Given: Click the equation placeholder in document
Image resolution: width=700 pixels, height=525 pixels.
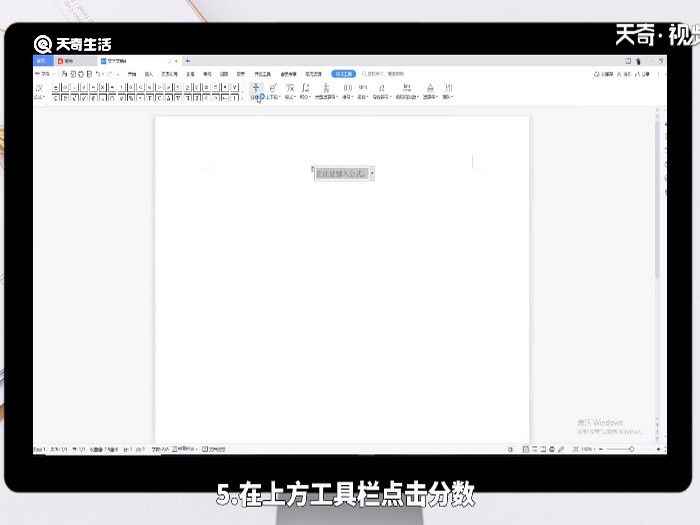Looking at the screenshot, I should 342,173.
